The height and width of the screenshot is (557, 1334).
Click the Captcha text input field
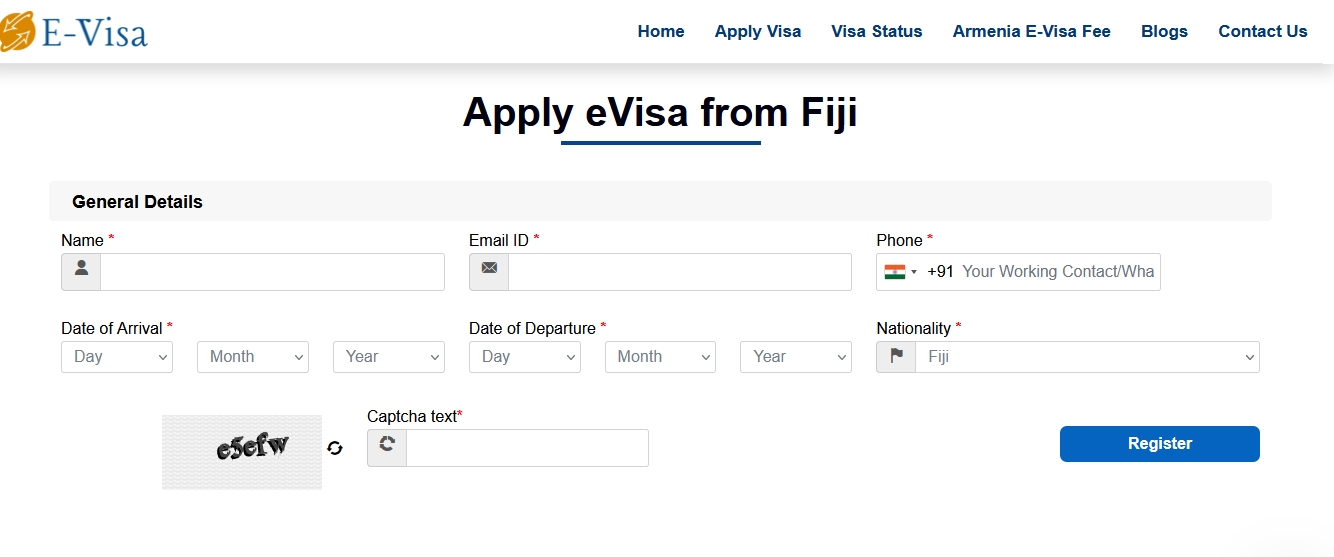(x=527, y=448)
